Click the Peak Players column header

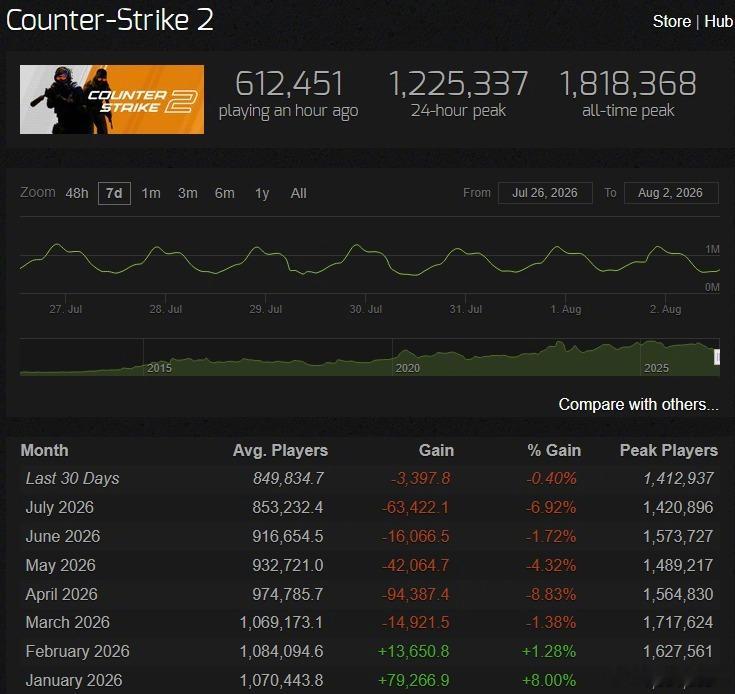coord(669,450)
